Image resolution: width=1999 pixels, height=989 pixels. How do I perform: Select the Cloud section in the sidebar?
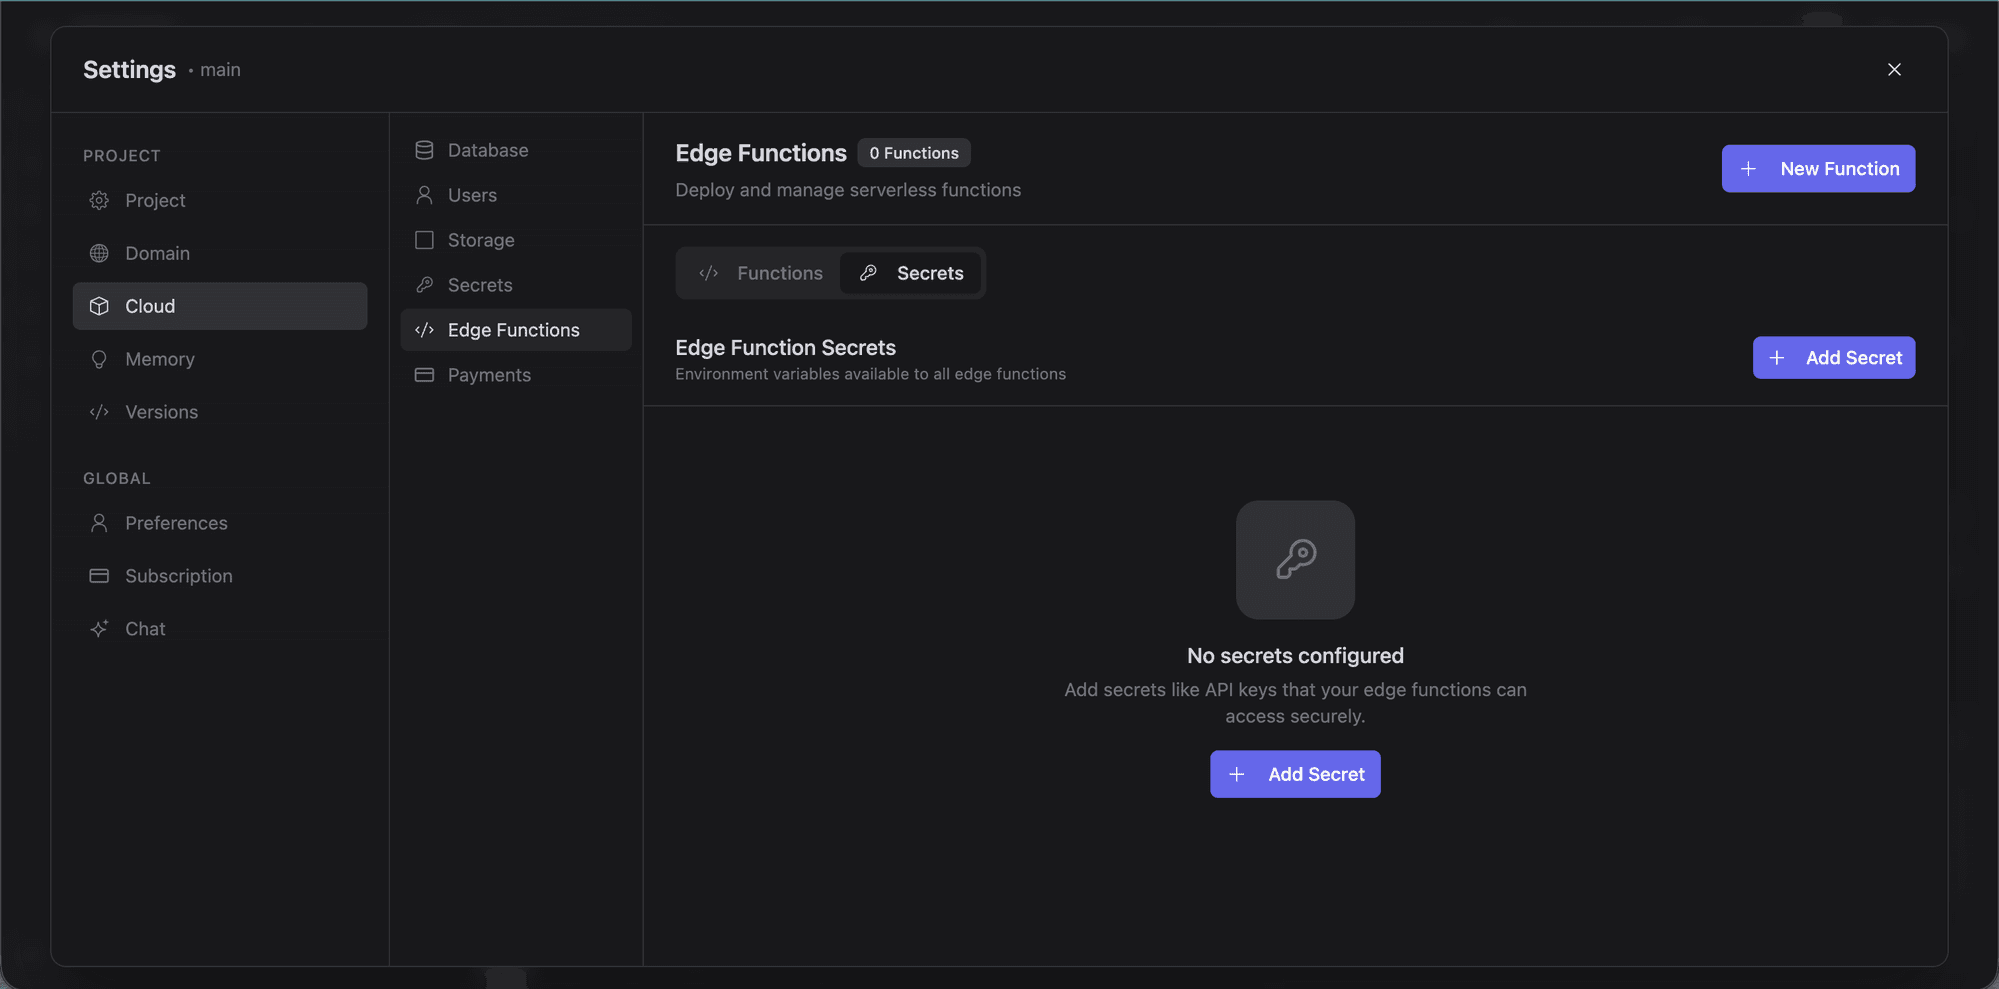[x=149, y=306]
